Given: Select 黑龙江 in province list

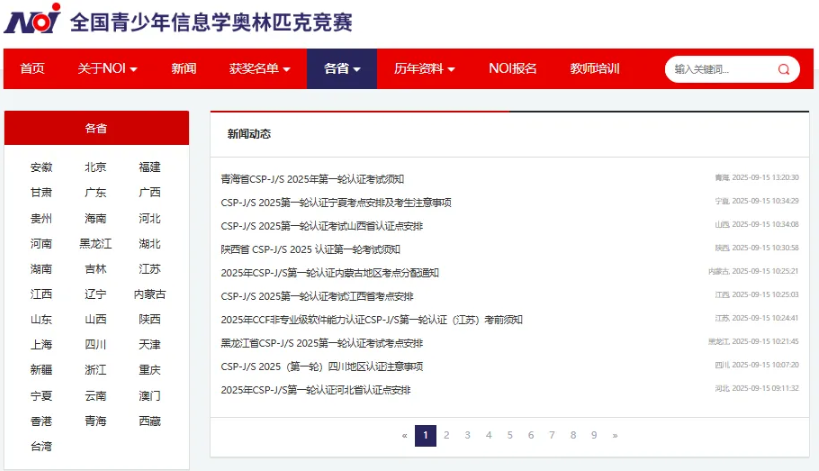Looking at the screenshot, I should [x=96, y=243].
